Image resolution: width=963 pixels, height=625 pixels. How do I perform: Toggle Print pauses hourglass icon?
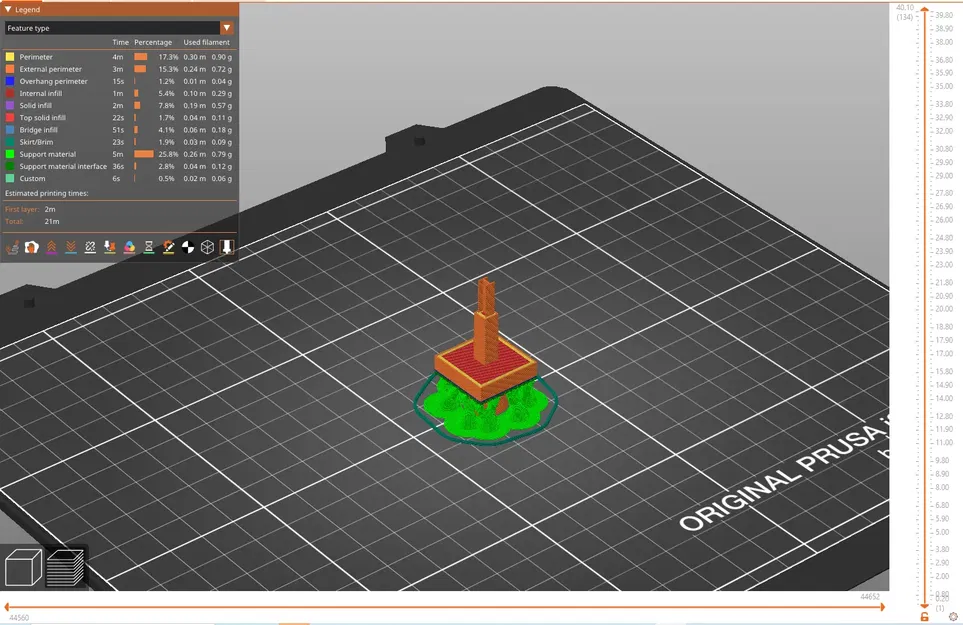(149, 247)
